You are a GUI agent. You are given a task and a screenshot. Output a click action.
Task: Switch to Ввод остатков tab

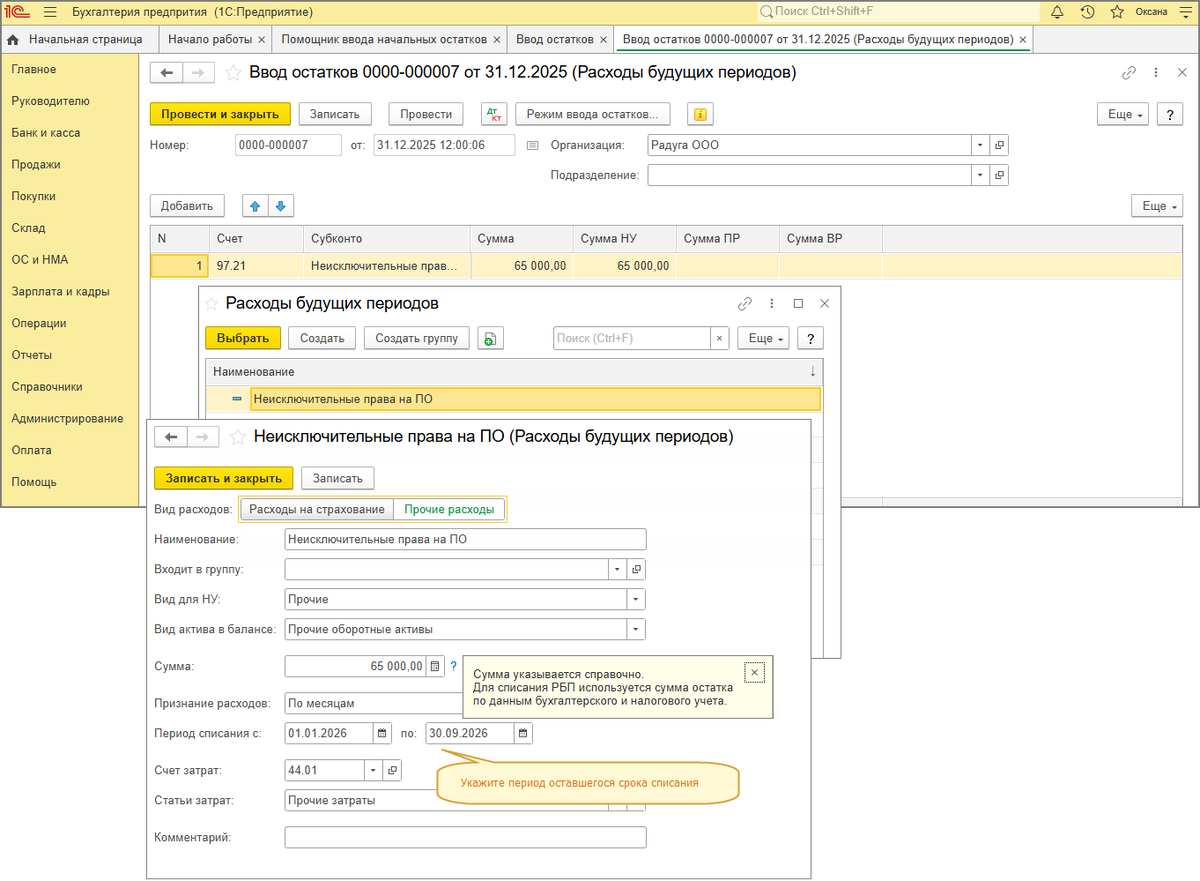[554, 40]
